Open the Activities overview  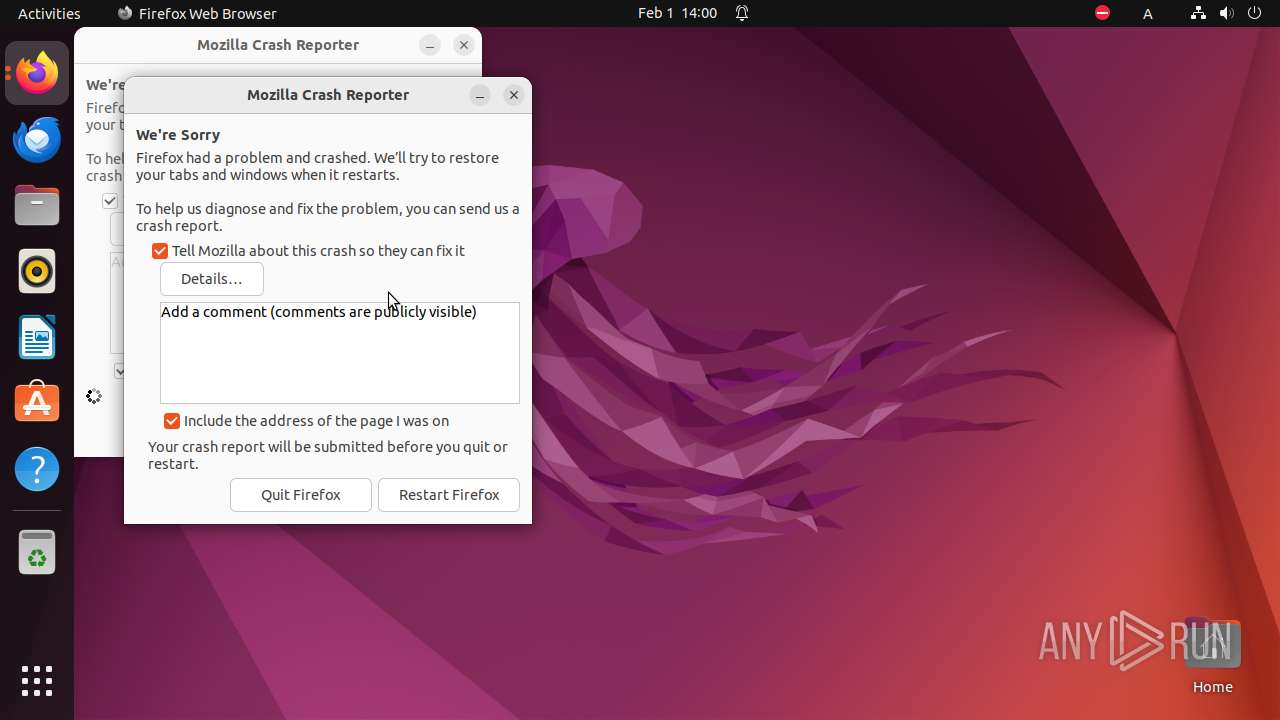[49, 13]
